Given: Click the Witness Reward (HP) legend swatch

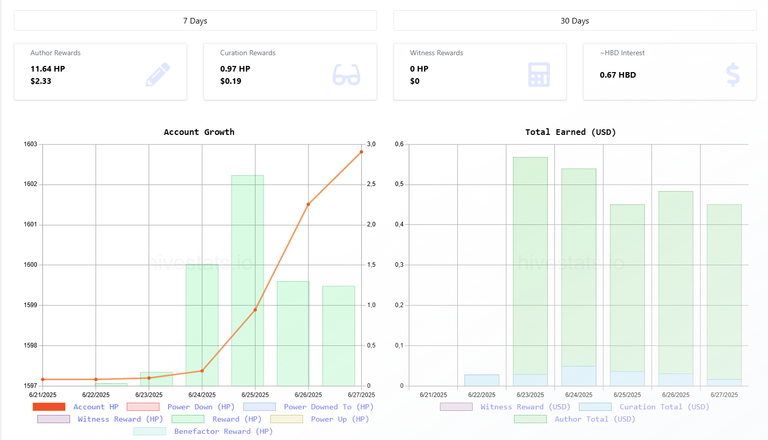Looking at the screenshot, I should [53, 419].
